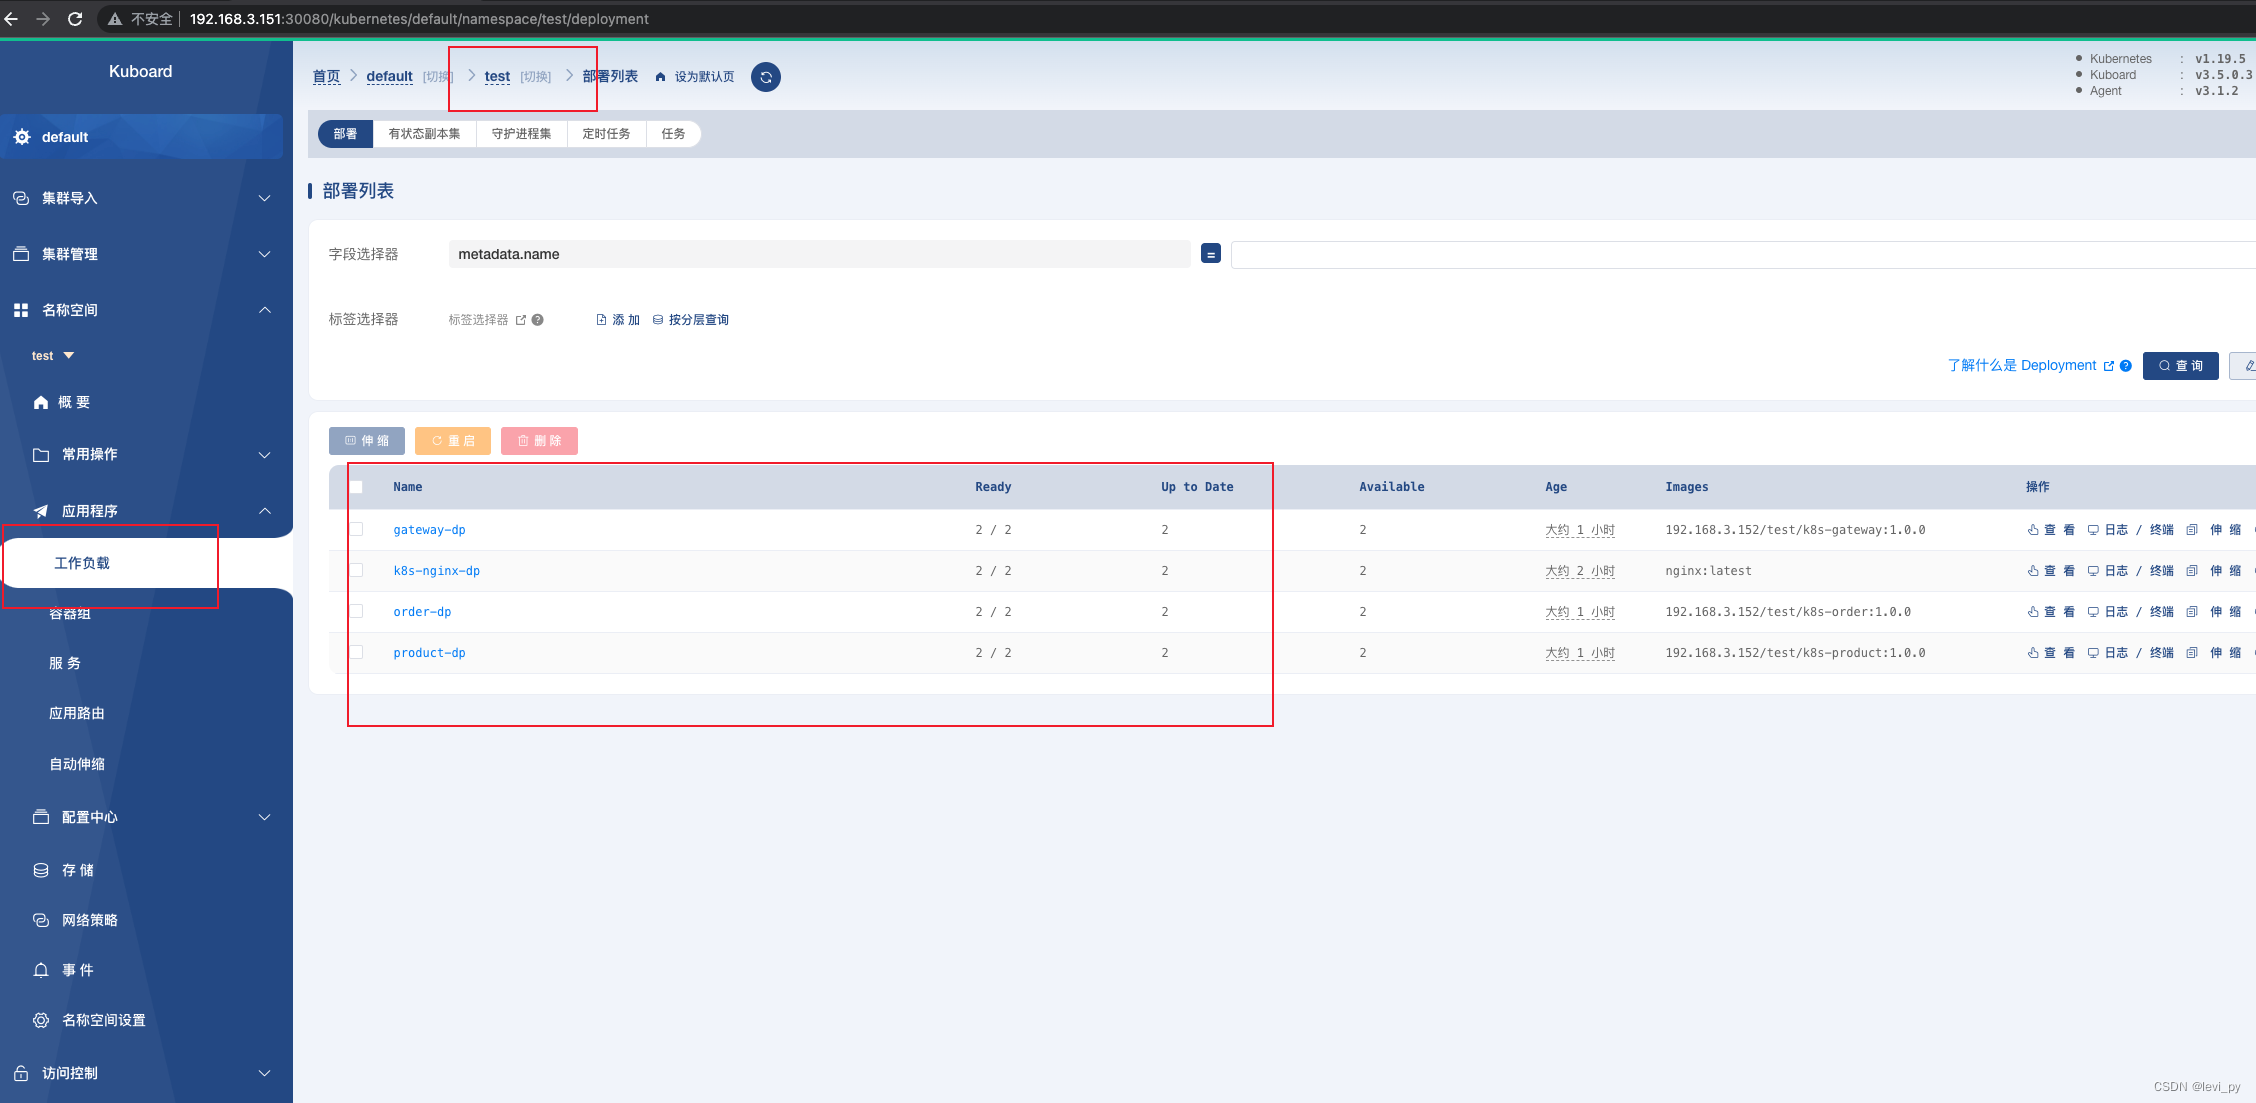Viewport: 2256px width, 1103px height.
Task: Click the 集群管理 sidebar icon
Action: coord(21,254)
